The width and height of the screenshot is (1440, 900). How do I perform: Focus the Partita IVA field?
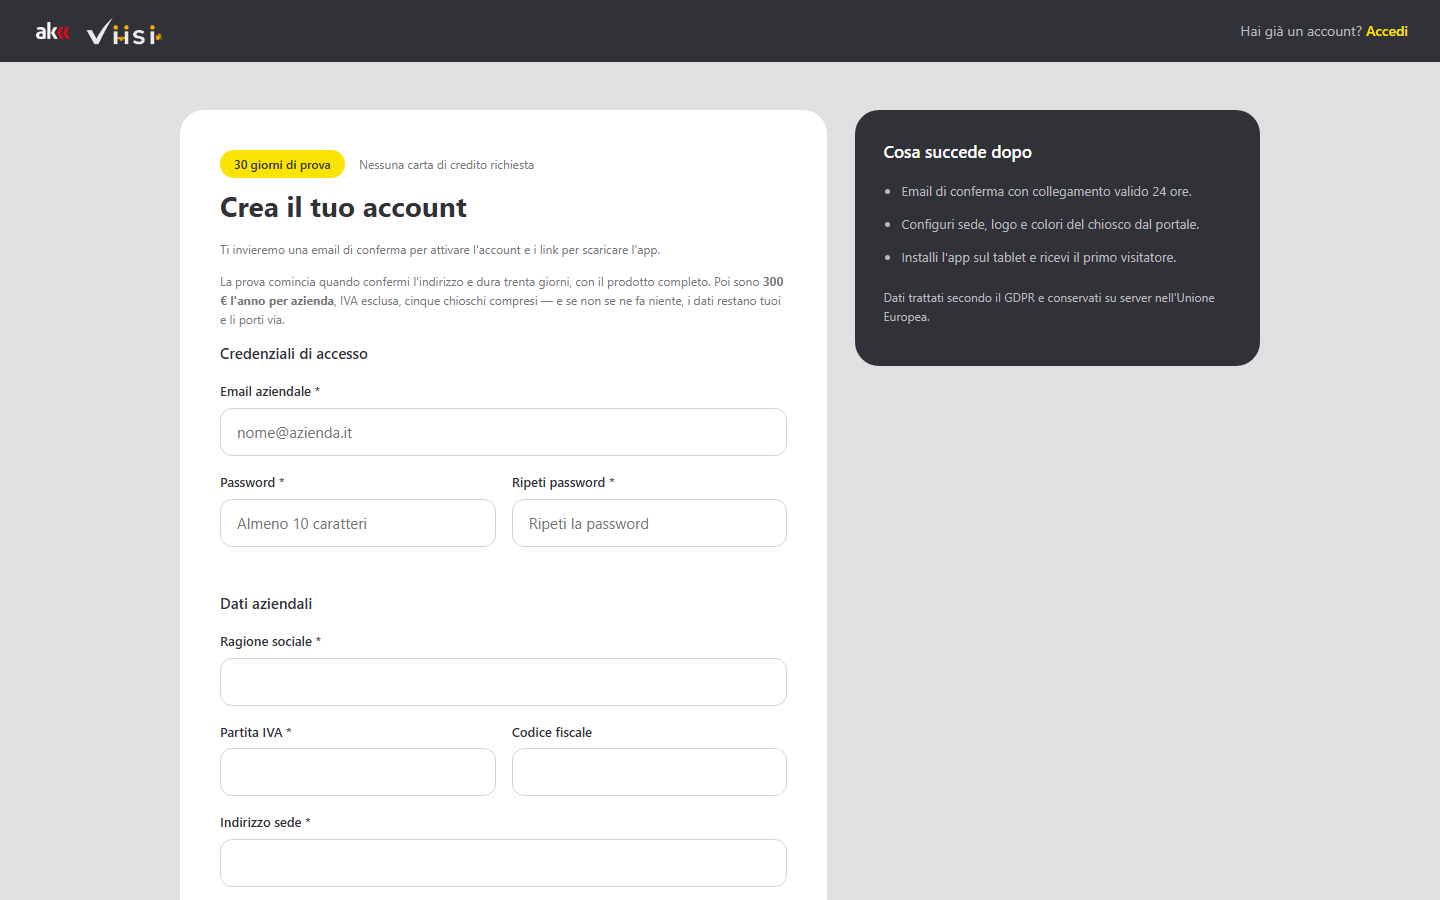[x=358, y=772]
